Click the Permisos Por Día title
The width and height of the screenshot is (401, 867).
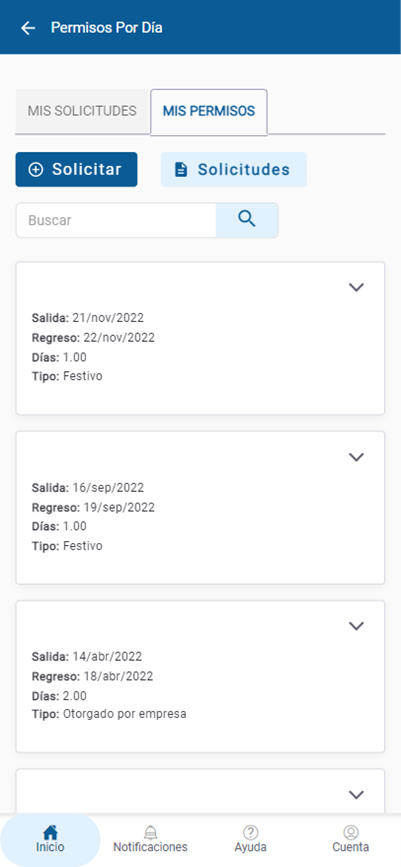click(107, 28)
